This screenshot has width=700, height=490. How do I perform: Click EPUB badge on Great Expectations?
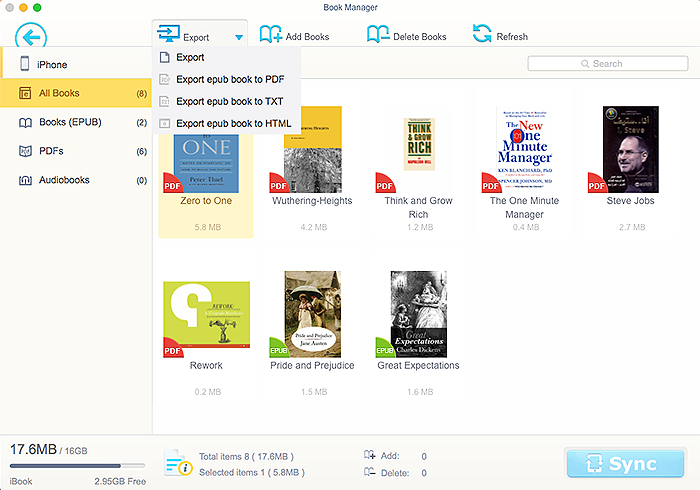pos(384,349)
